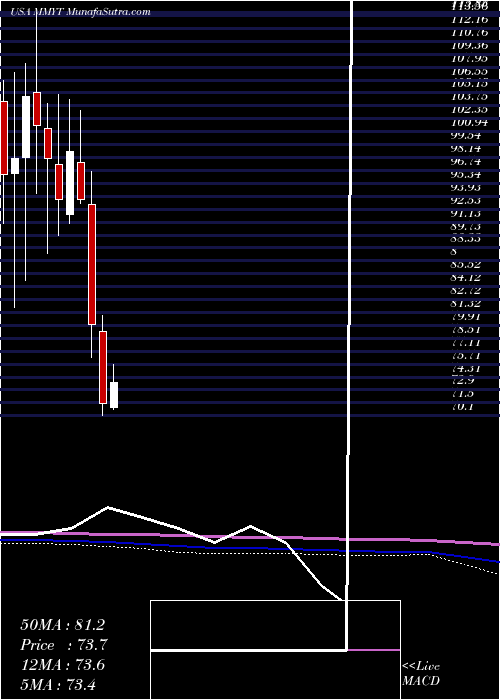This screenshot has width=500, height=700.
Task: Click the 100.94 price axis label
Action: click(472, 122)
